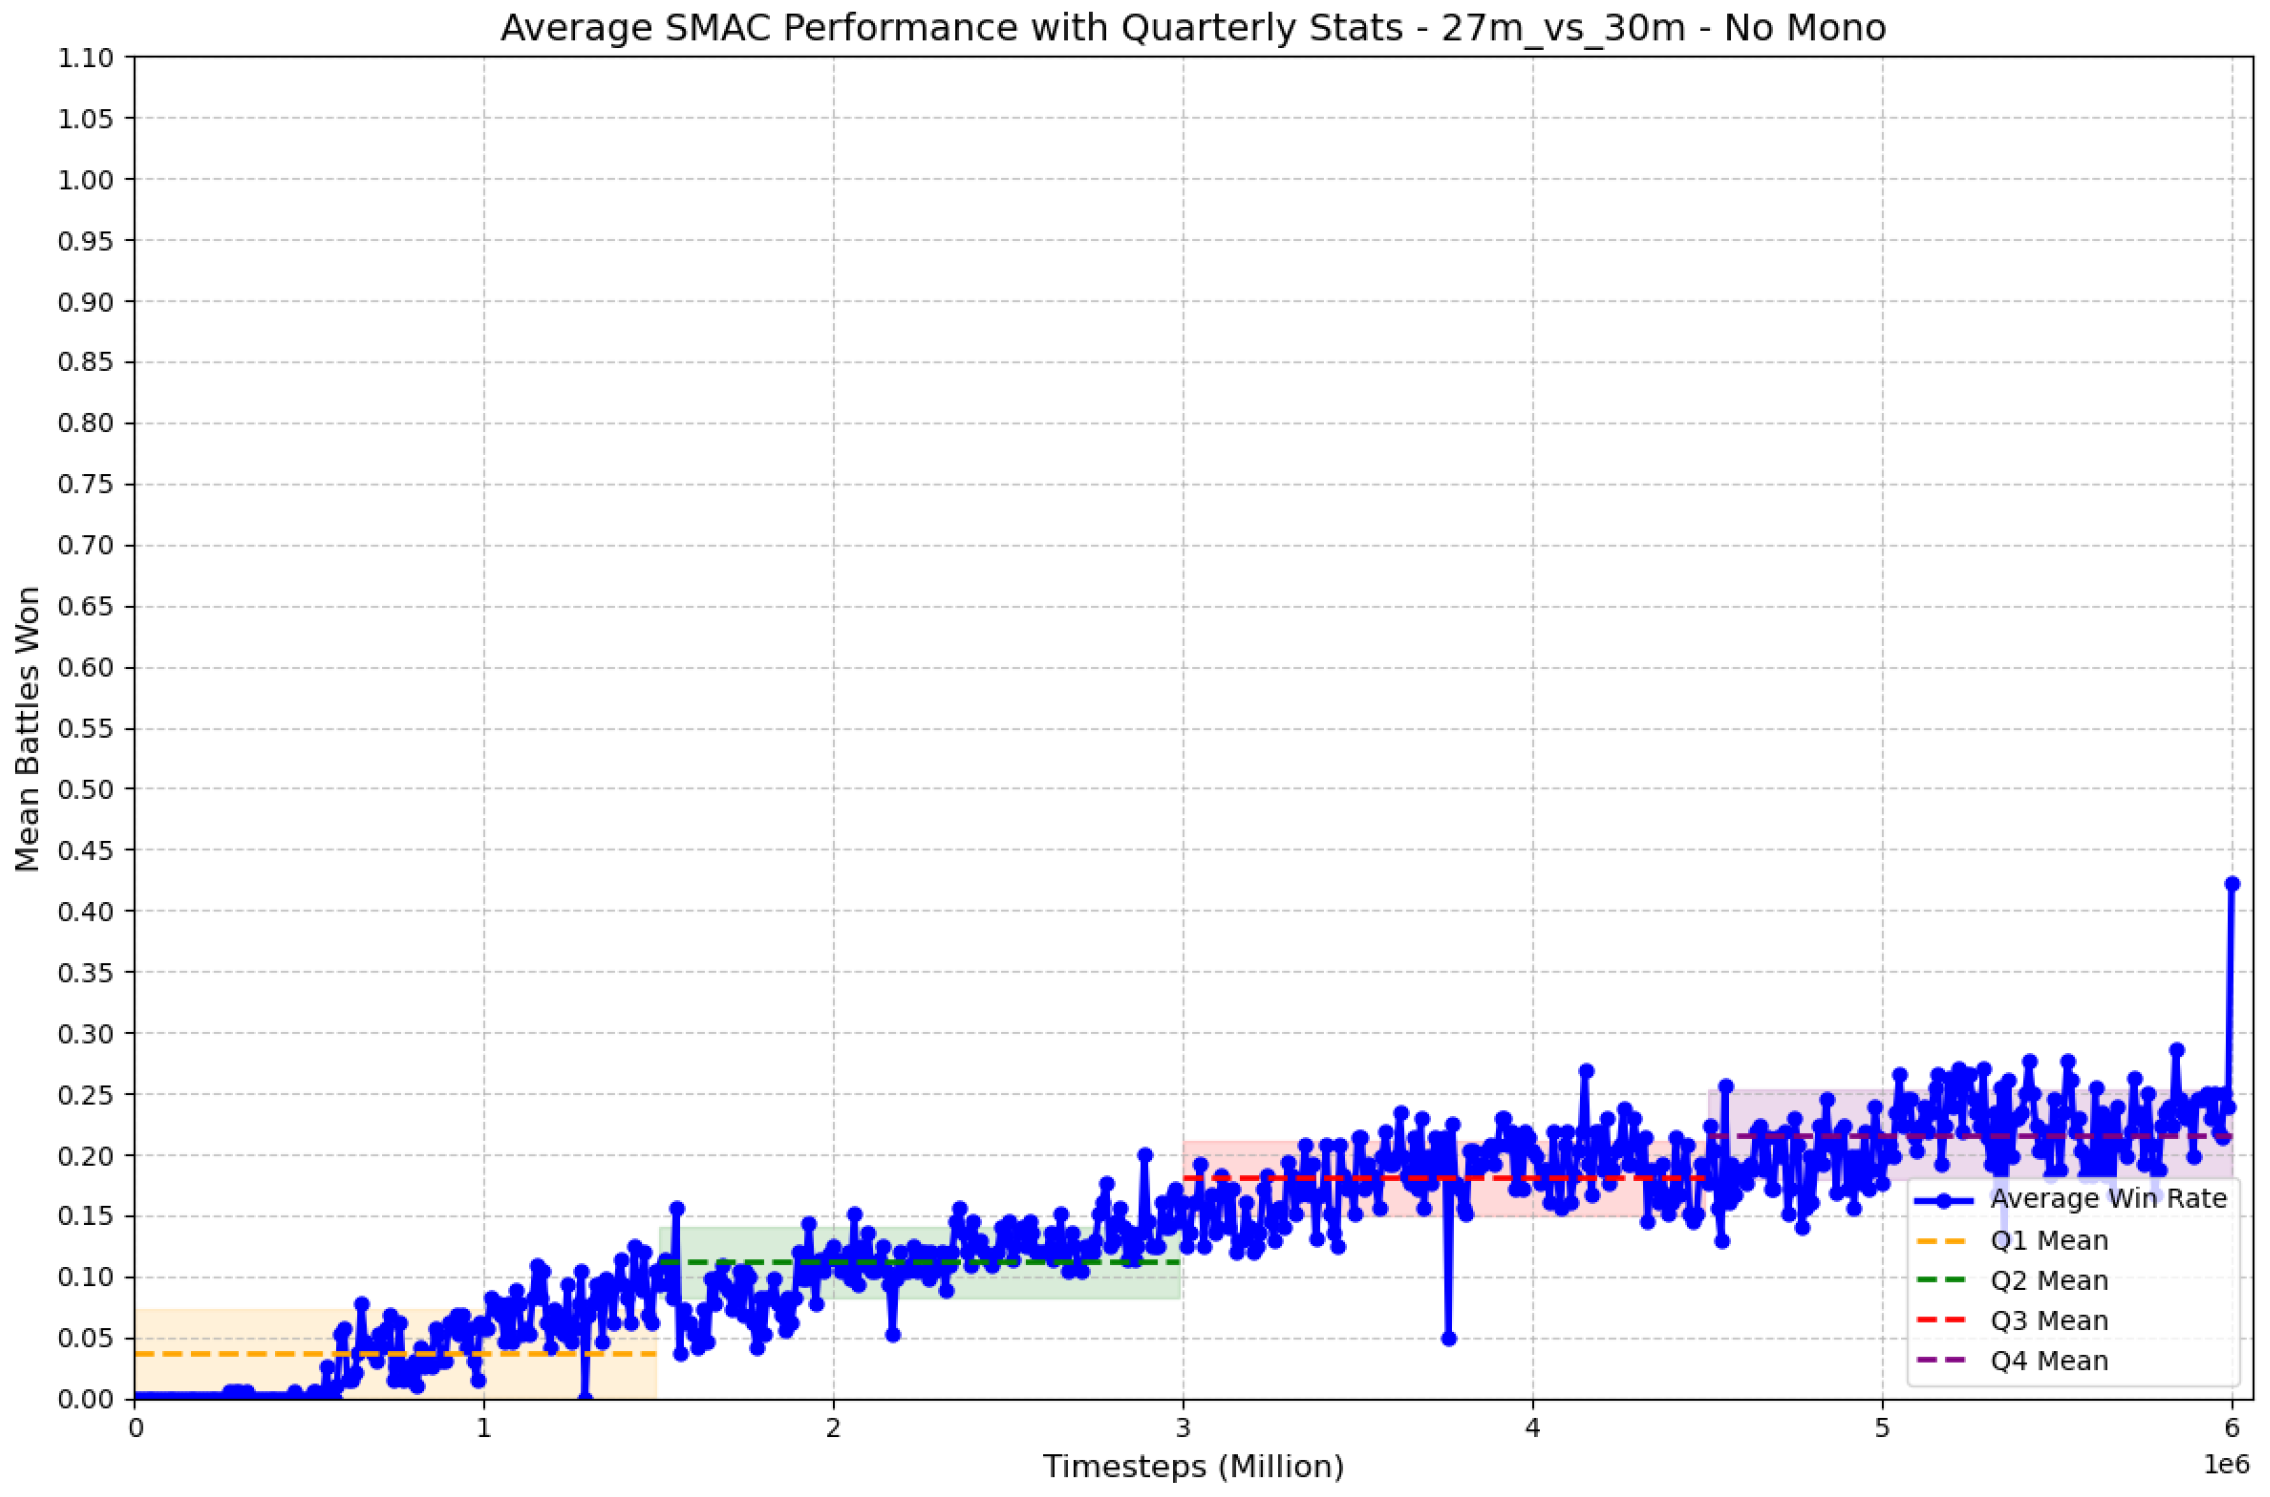Click the x-axis tick label 6
The image size is (2270, 1497).
coord(2231,1427)
